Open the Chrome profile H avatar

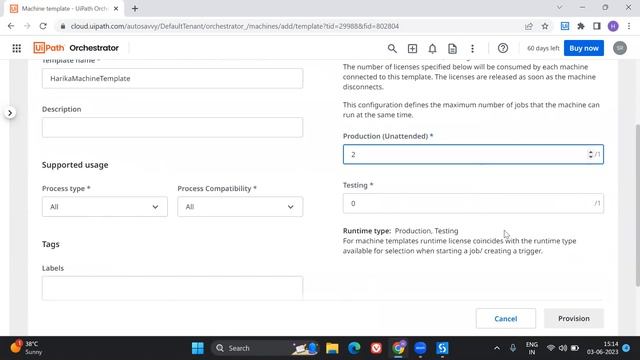tap(613, 26)
